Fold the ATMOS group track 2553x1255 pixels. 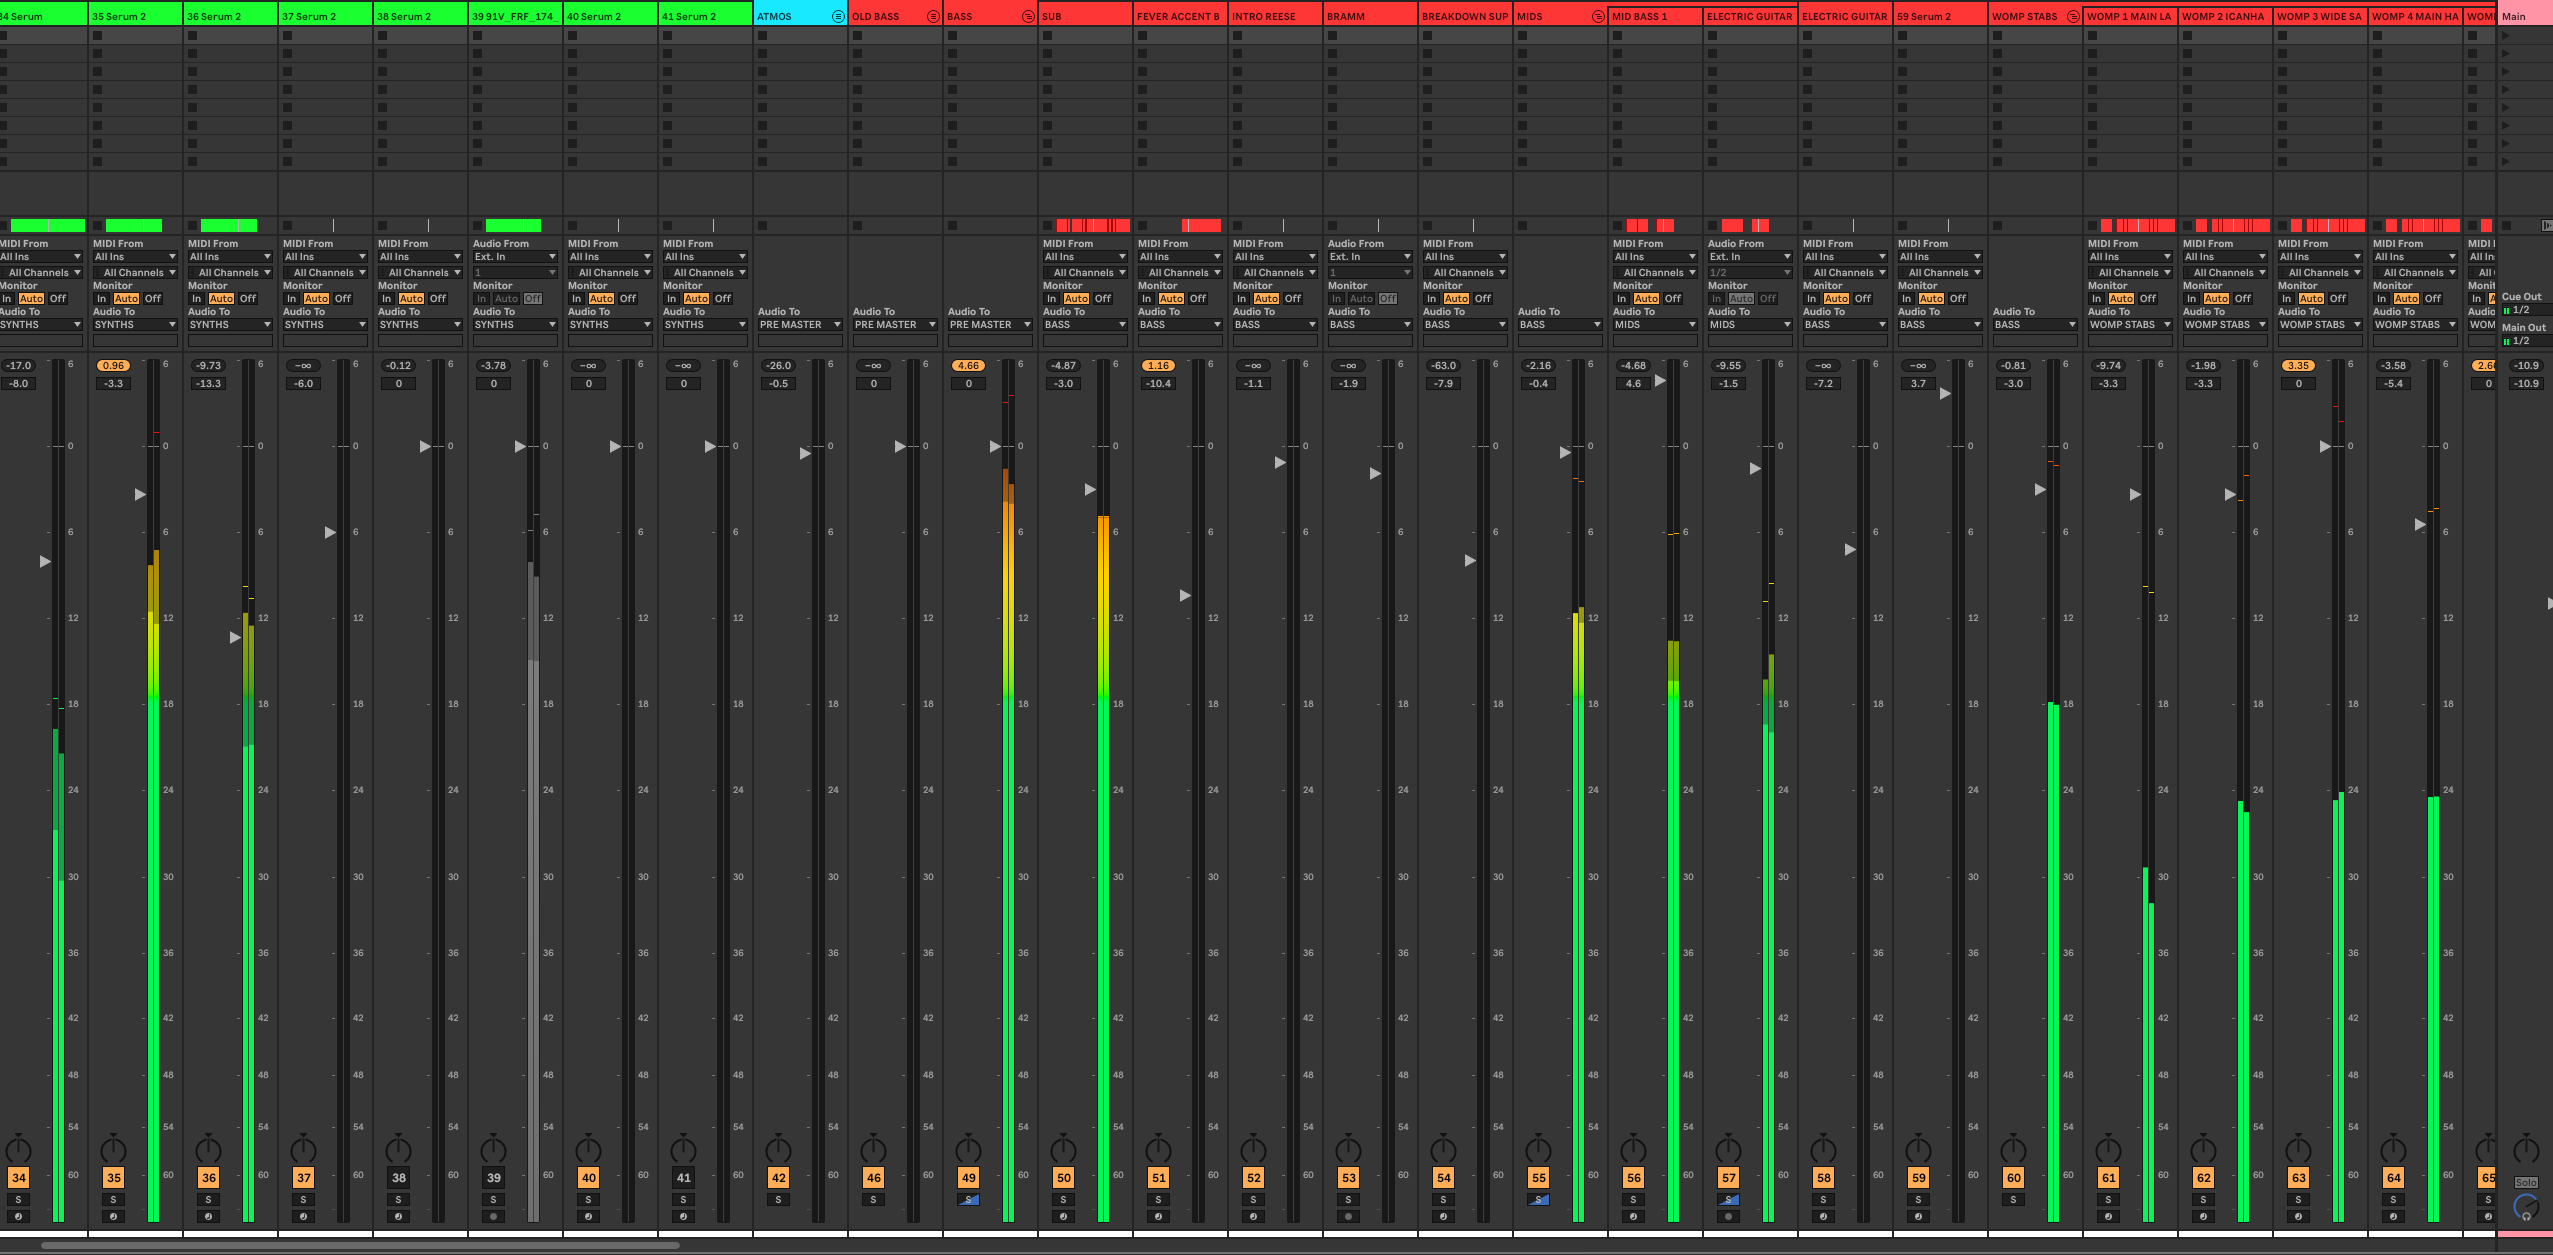click(x=838, y=16)
